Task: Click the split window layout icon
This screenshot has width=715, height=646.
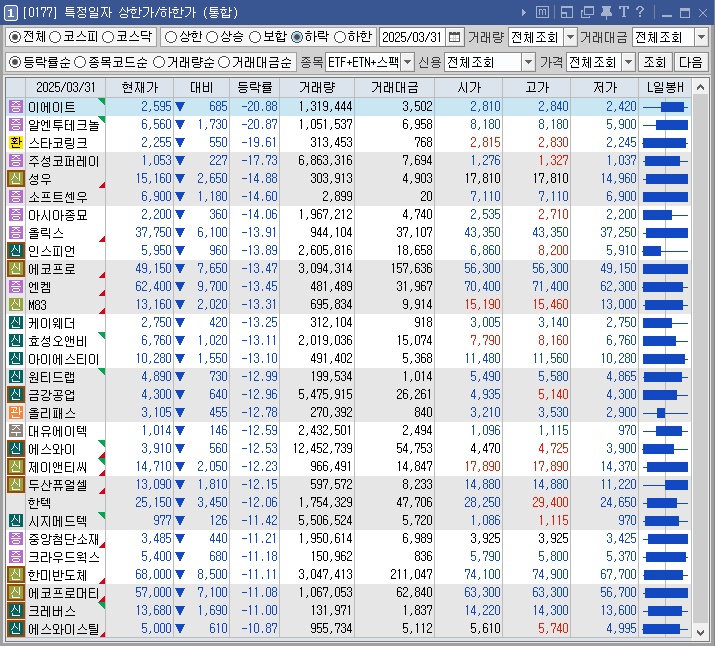Action: point(567,12)
